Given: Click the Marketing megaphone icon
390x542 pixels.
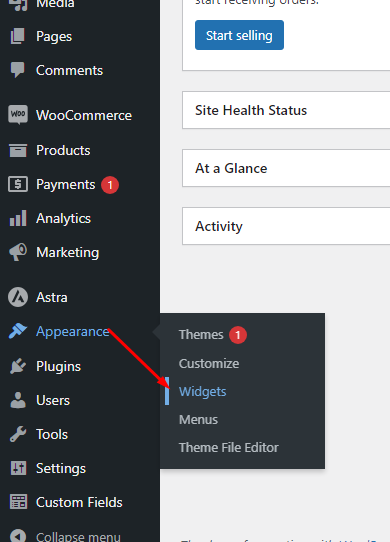Looking at the screenshot, I should pyautogui.click(x=18, y=253).
